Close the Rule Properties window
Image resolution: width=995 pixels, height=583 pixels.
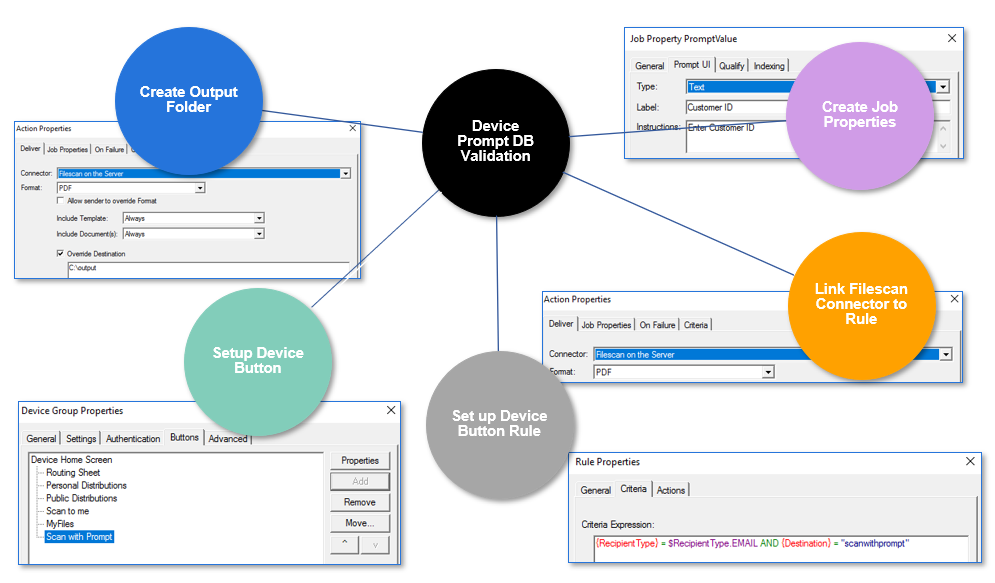tap(970, 461)
